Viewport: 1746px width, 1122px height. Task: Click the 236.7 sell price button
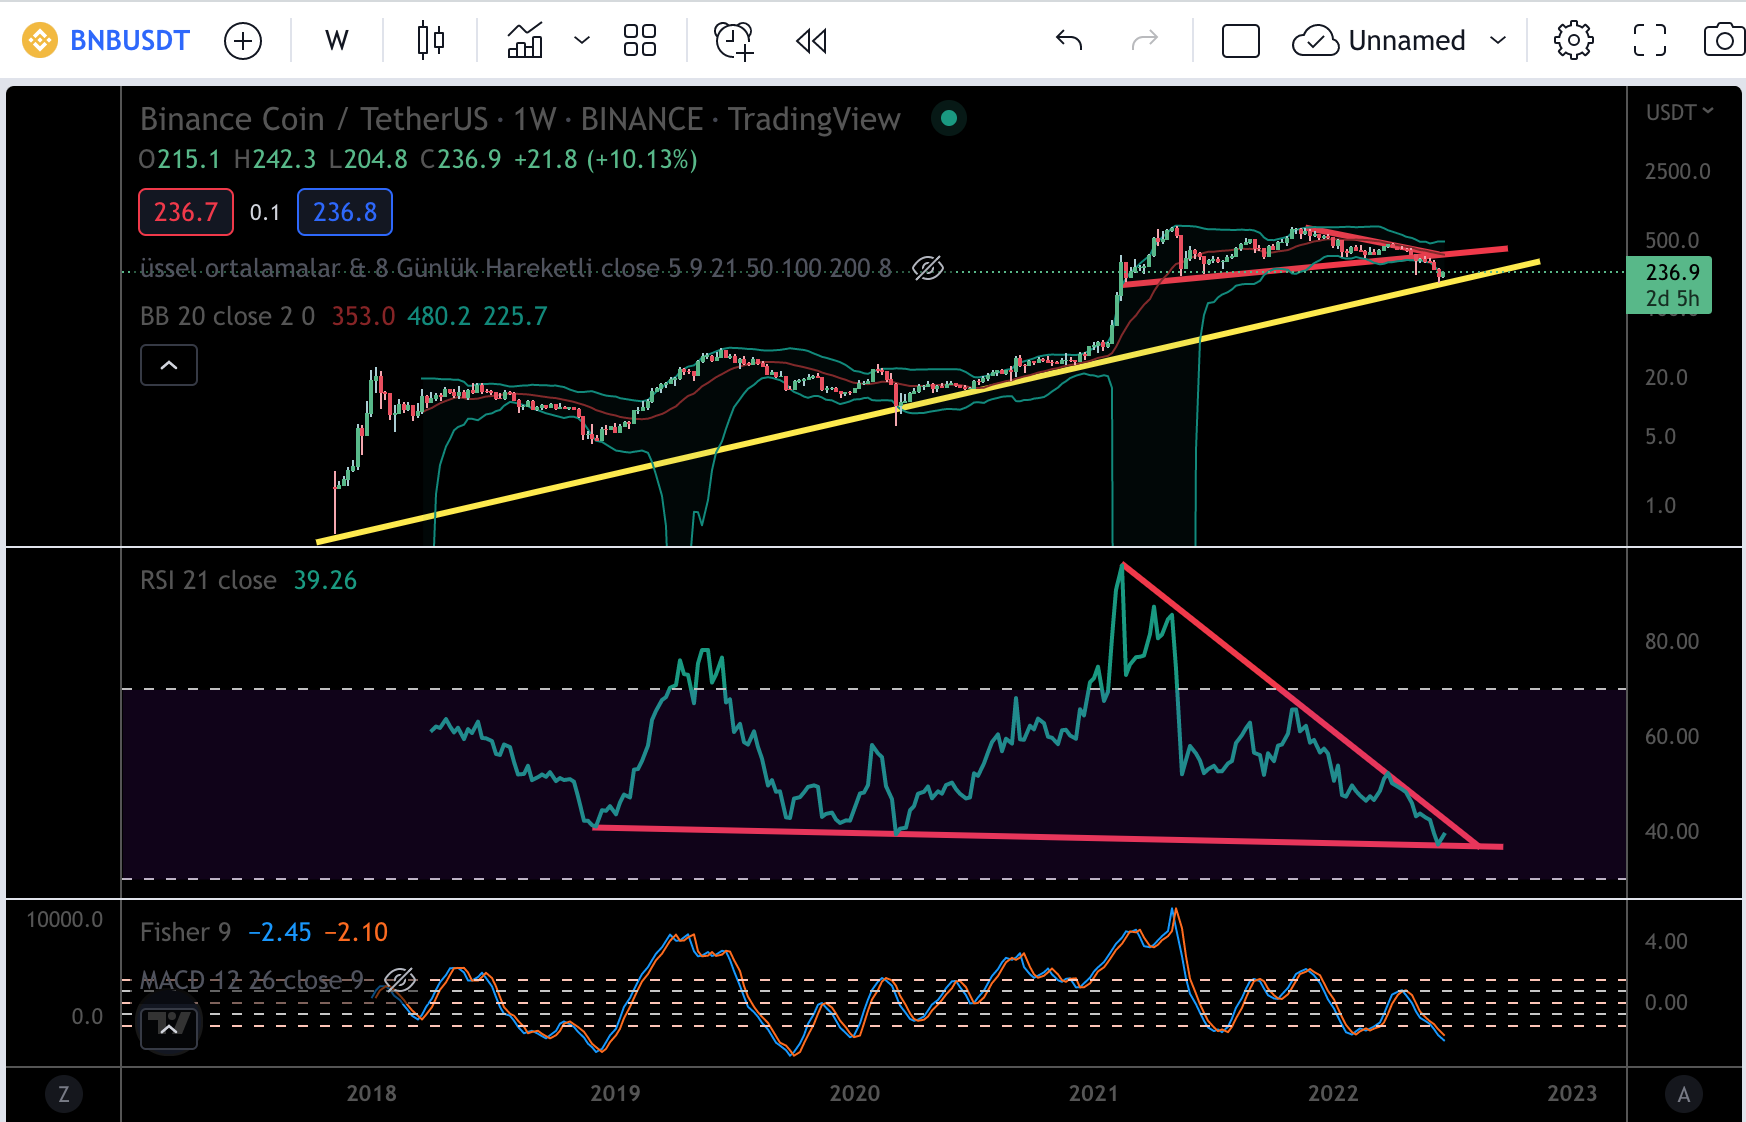point(186,212)
